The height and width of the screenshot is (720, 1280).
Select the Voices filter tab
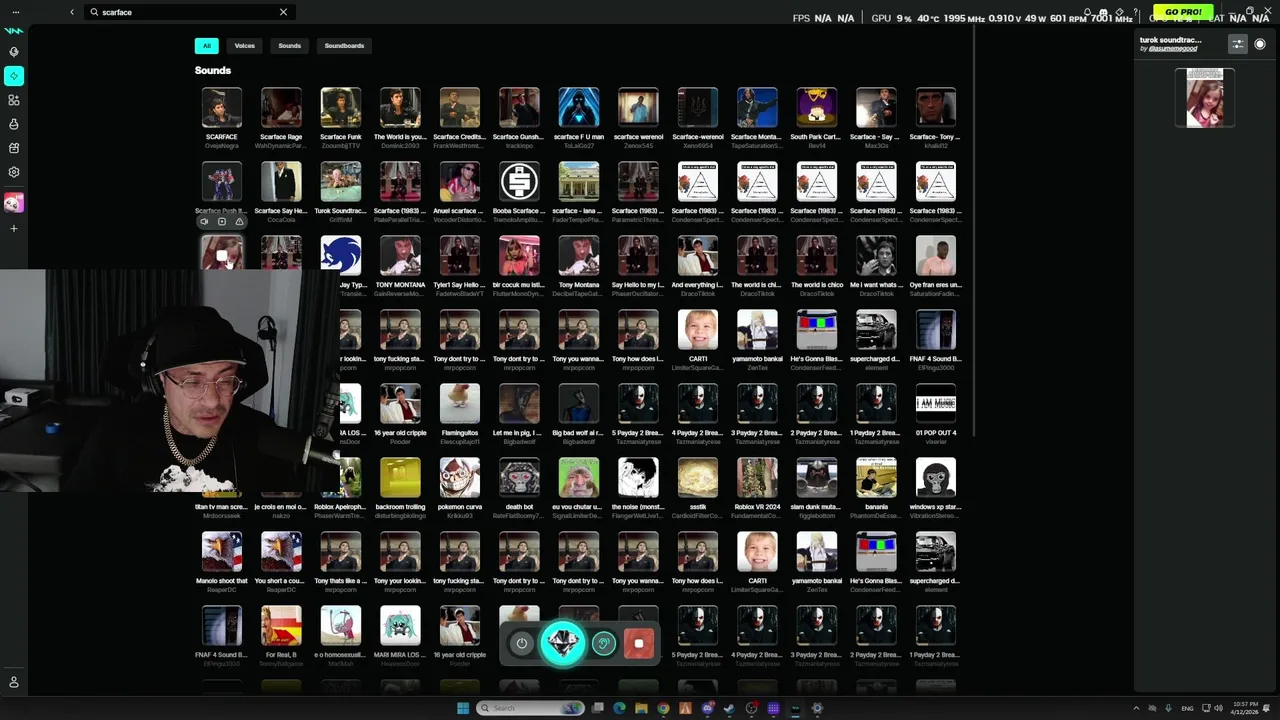pos(245,46)
